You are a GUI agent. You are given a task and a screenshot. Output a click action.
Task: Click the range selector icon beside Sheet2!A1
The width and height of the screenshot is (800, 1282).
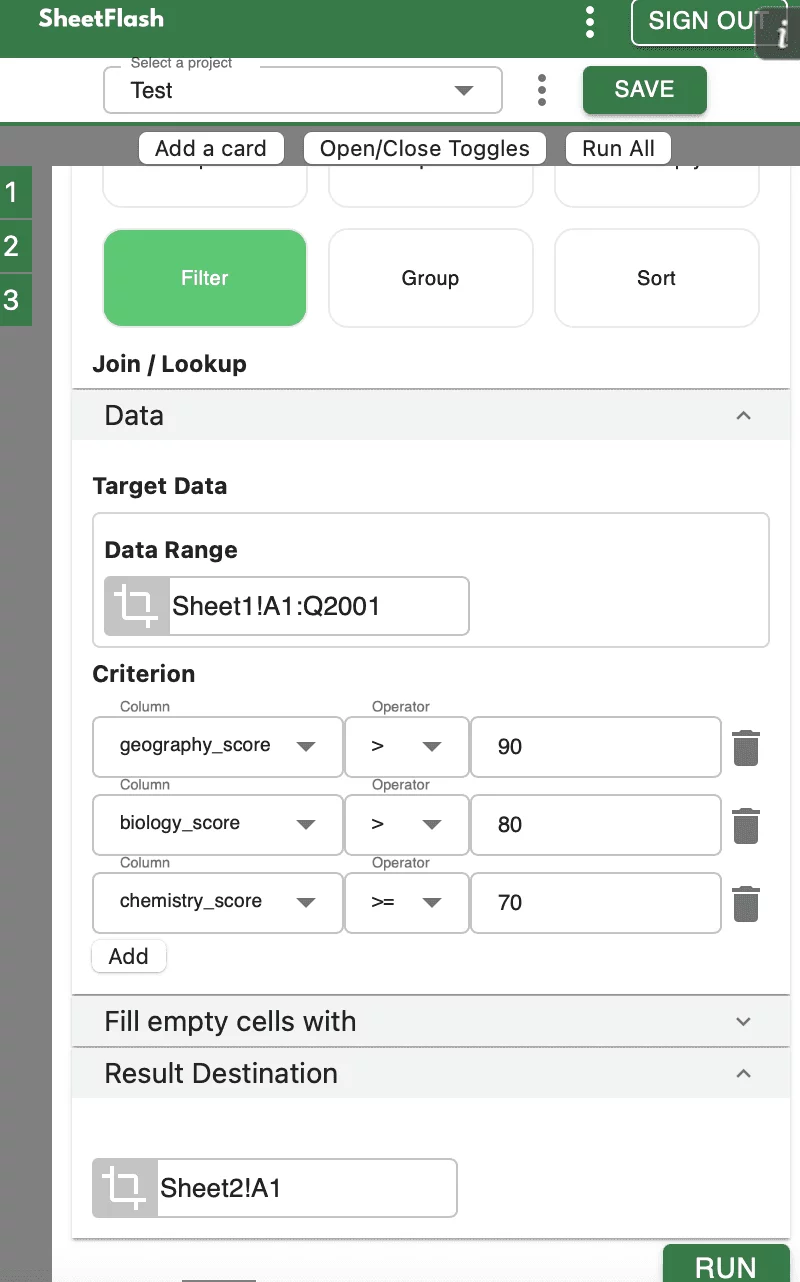pos(125,1188)
